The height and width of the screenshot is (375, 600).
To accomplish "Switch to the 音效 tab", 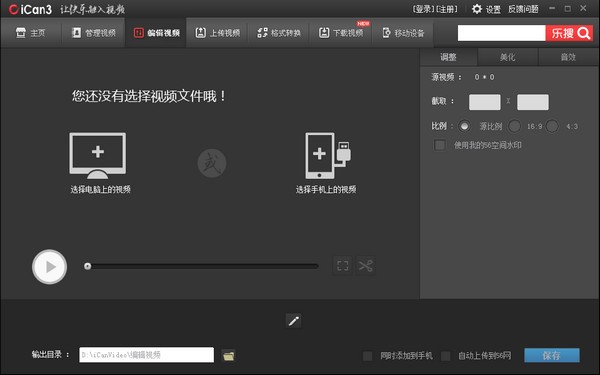I will point(569,57).
